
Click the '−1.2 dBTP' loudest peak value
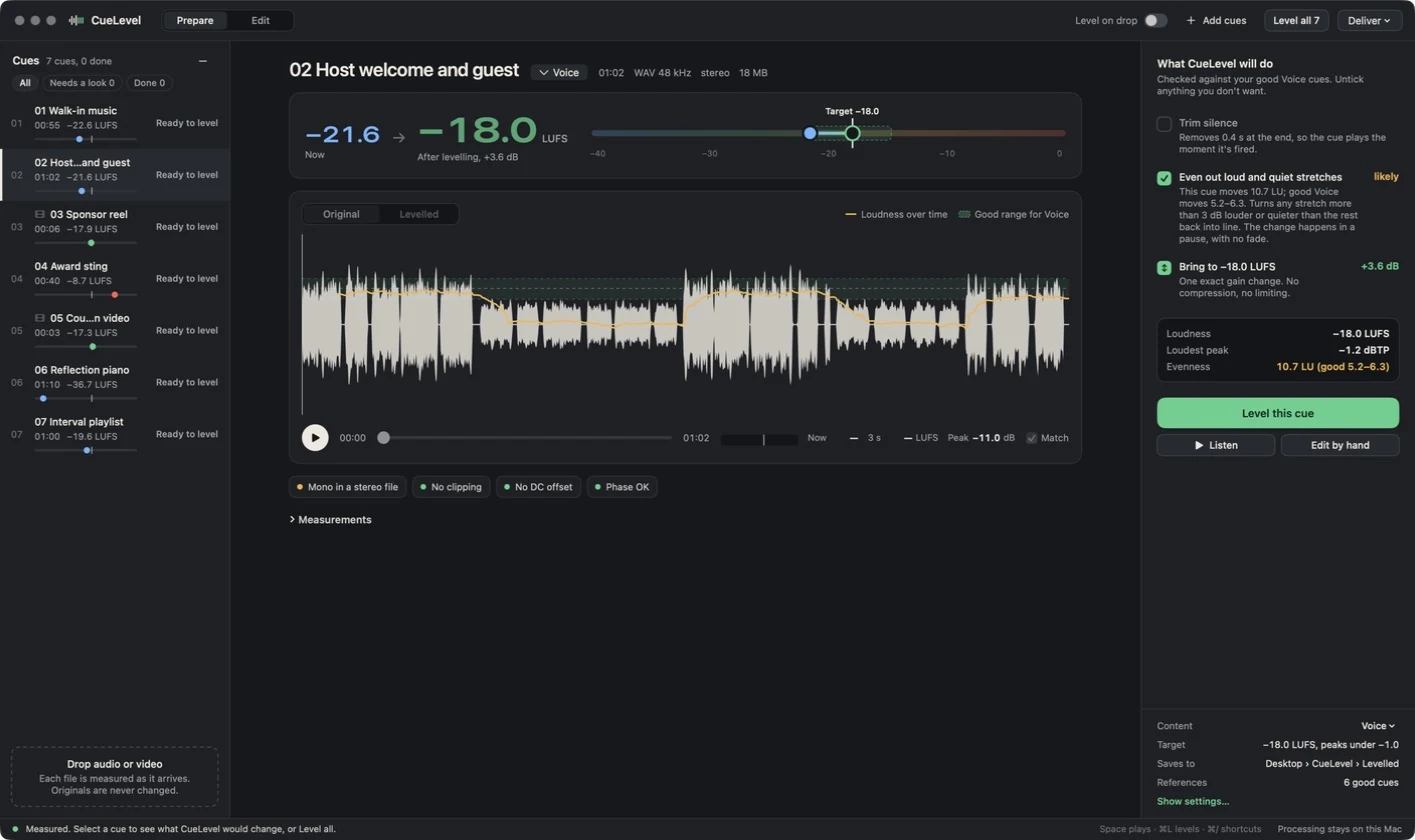tap(1364, 350)
